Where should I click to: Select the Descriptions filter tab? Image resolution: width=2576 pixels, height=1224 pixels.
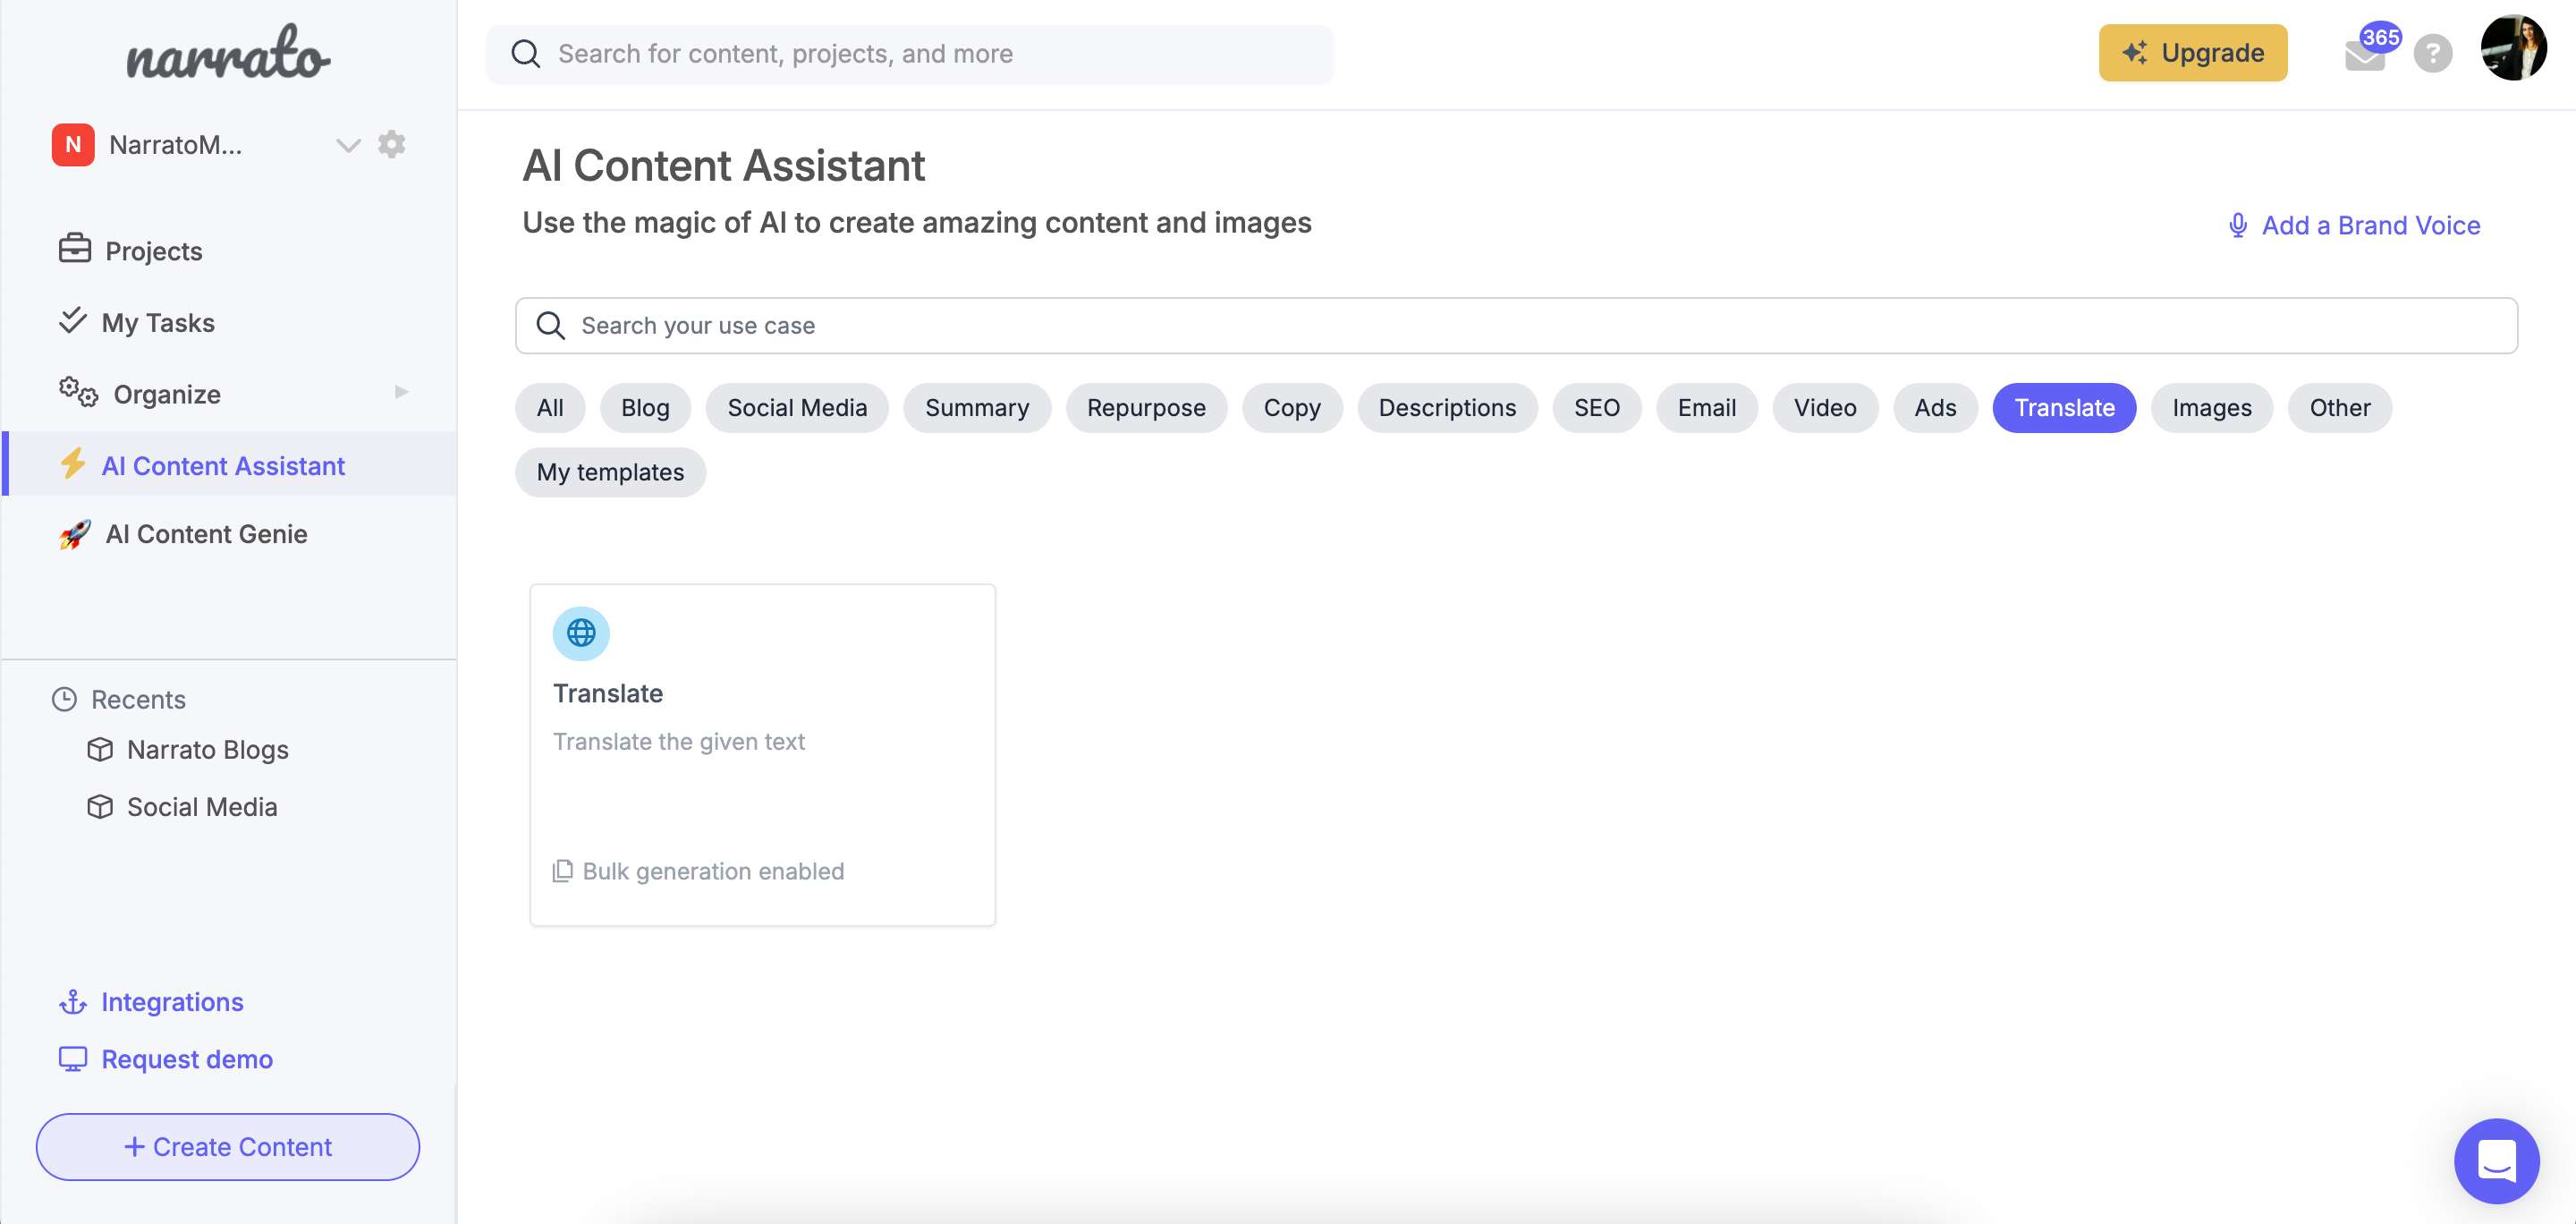point(1447,407)
